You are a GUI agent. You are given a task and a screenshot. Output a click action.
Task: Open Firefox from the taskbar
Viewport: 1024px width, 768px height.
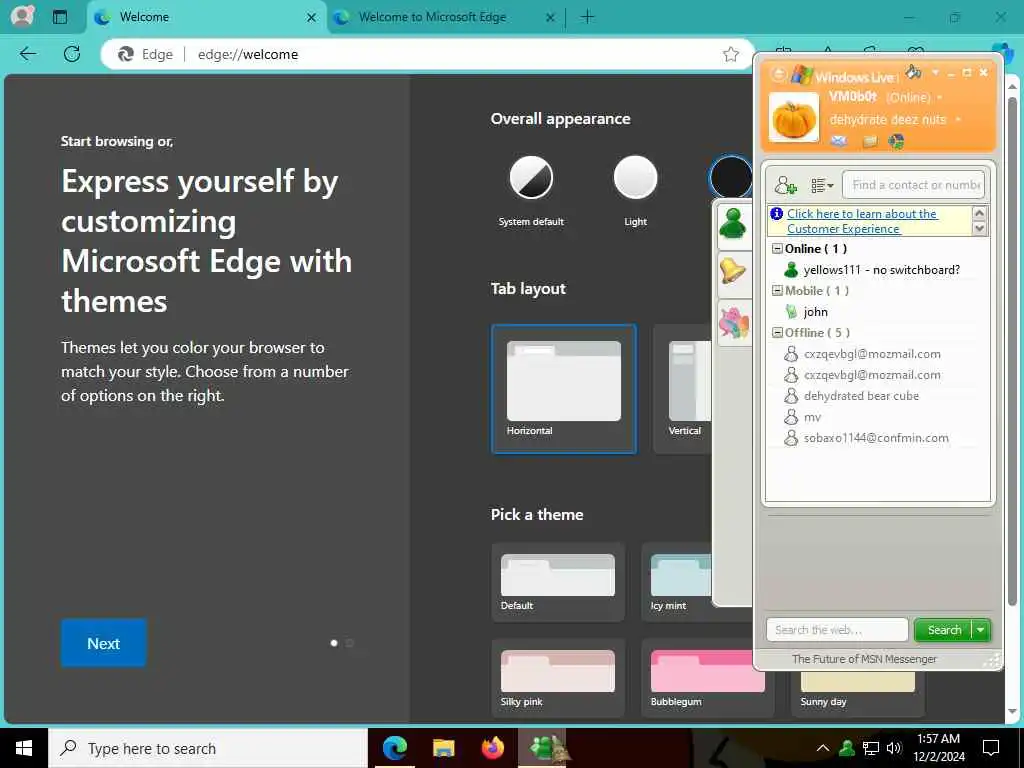492,748
